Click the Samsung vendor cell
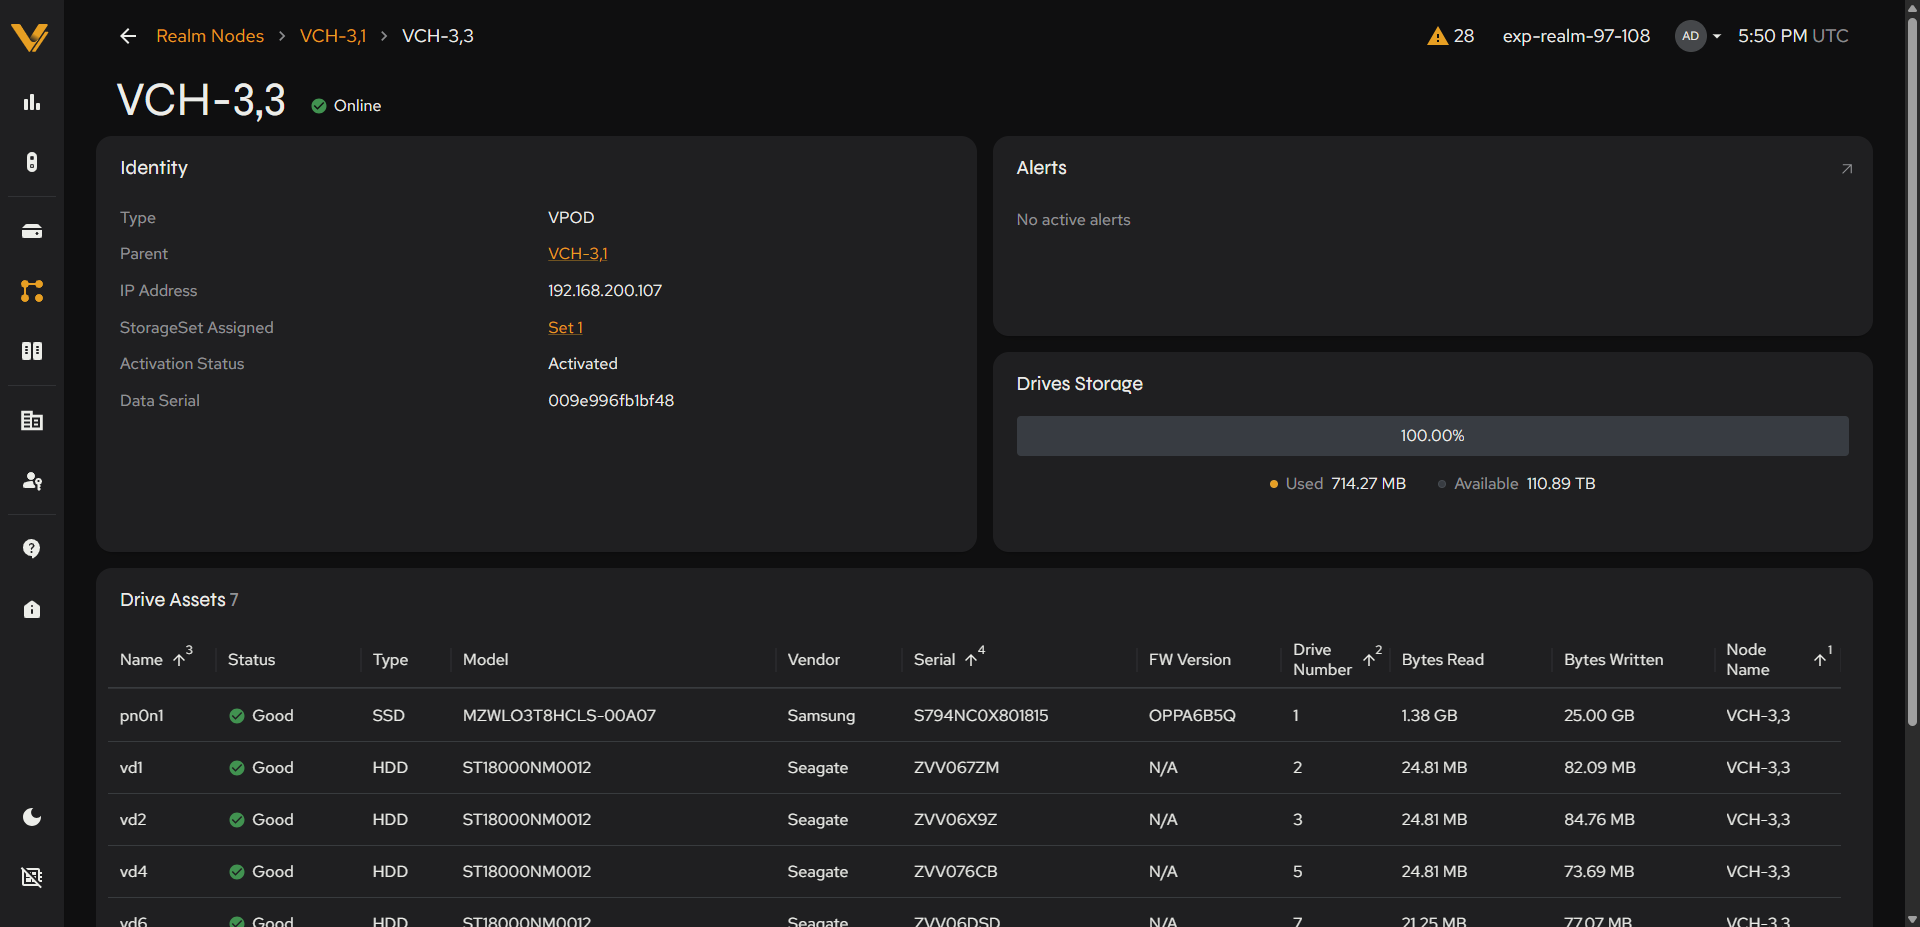 (821, 716)
